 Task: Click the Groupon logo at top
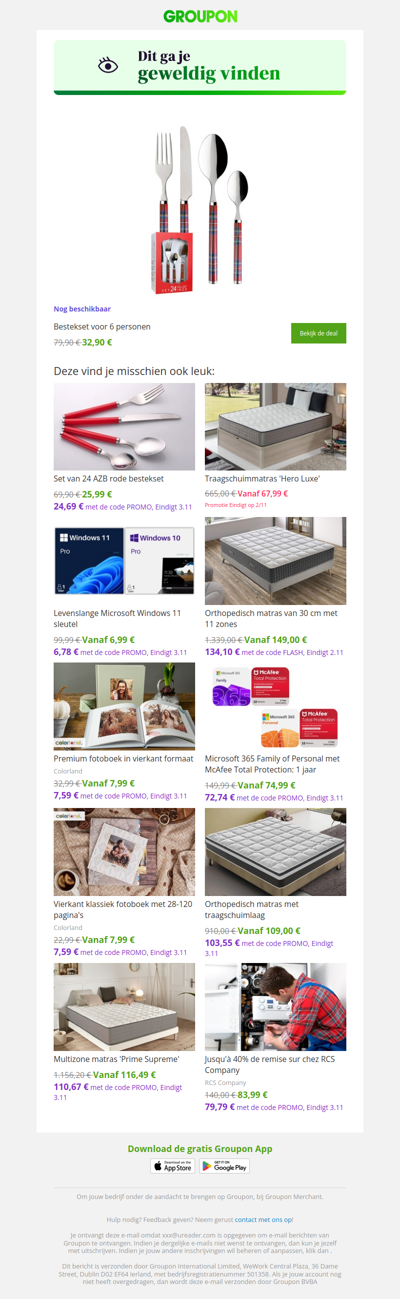(x=200, y=16)
